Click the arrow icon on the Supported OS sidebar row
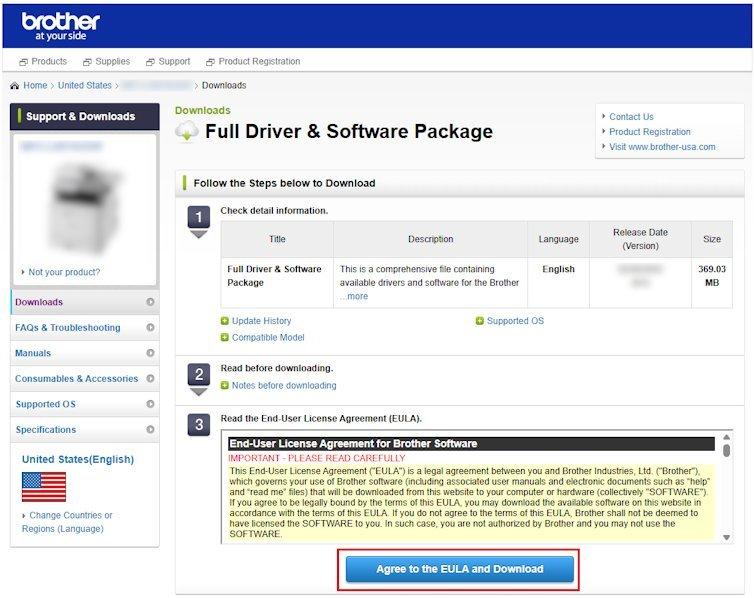This screenshot has width=754, height=598. click(150, 404)
